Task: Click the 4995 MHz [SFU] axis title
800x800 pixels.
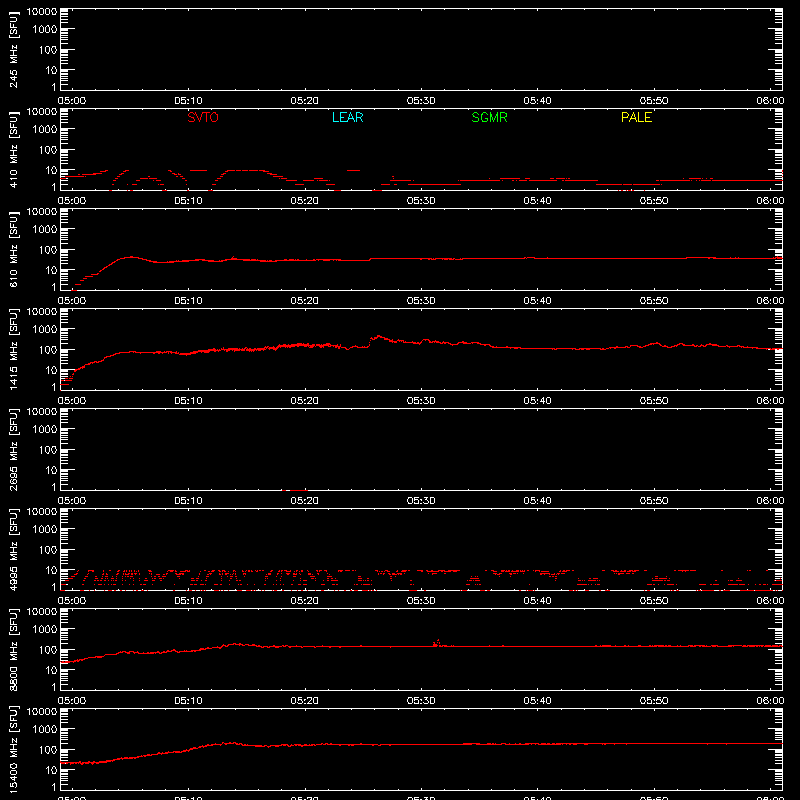Action: click(13, 549)
